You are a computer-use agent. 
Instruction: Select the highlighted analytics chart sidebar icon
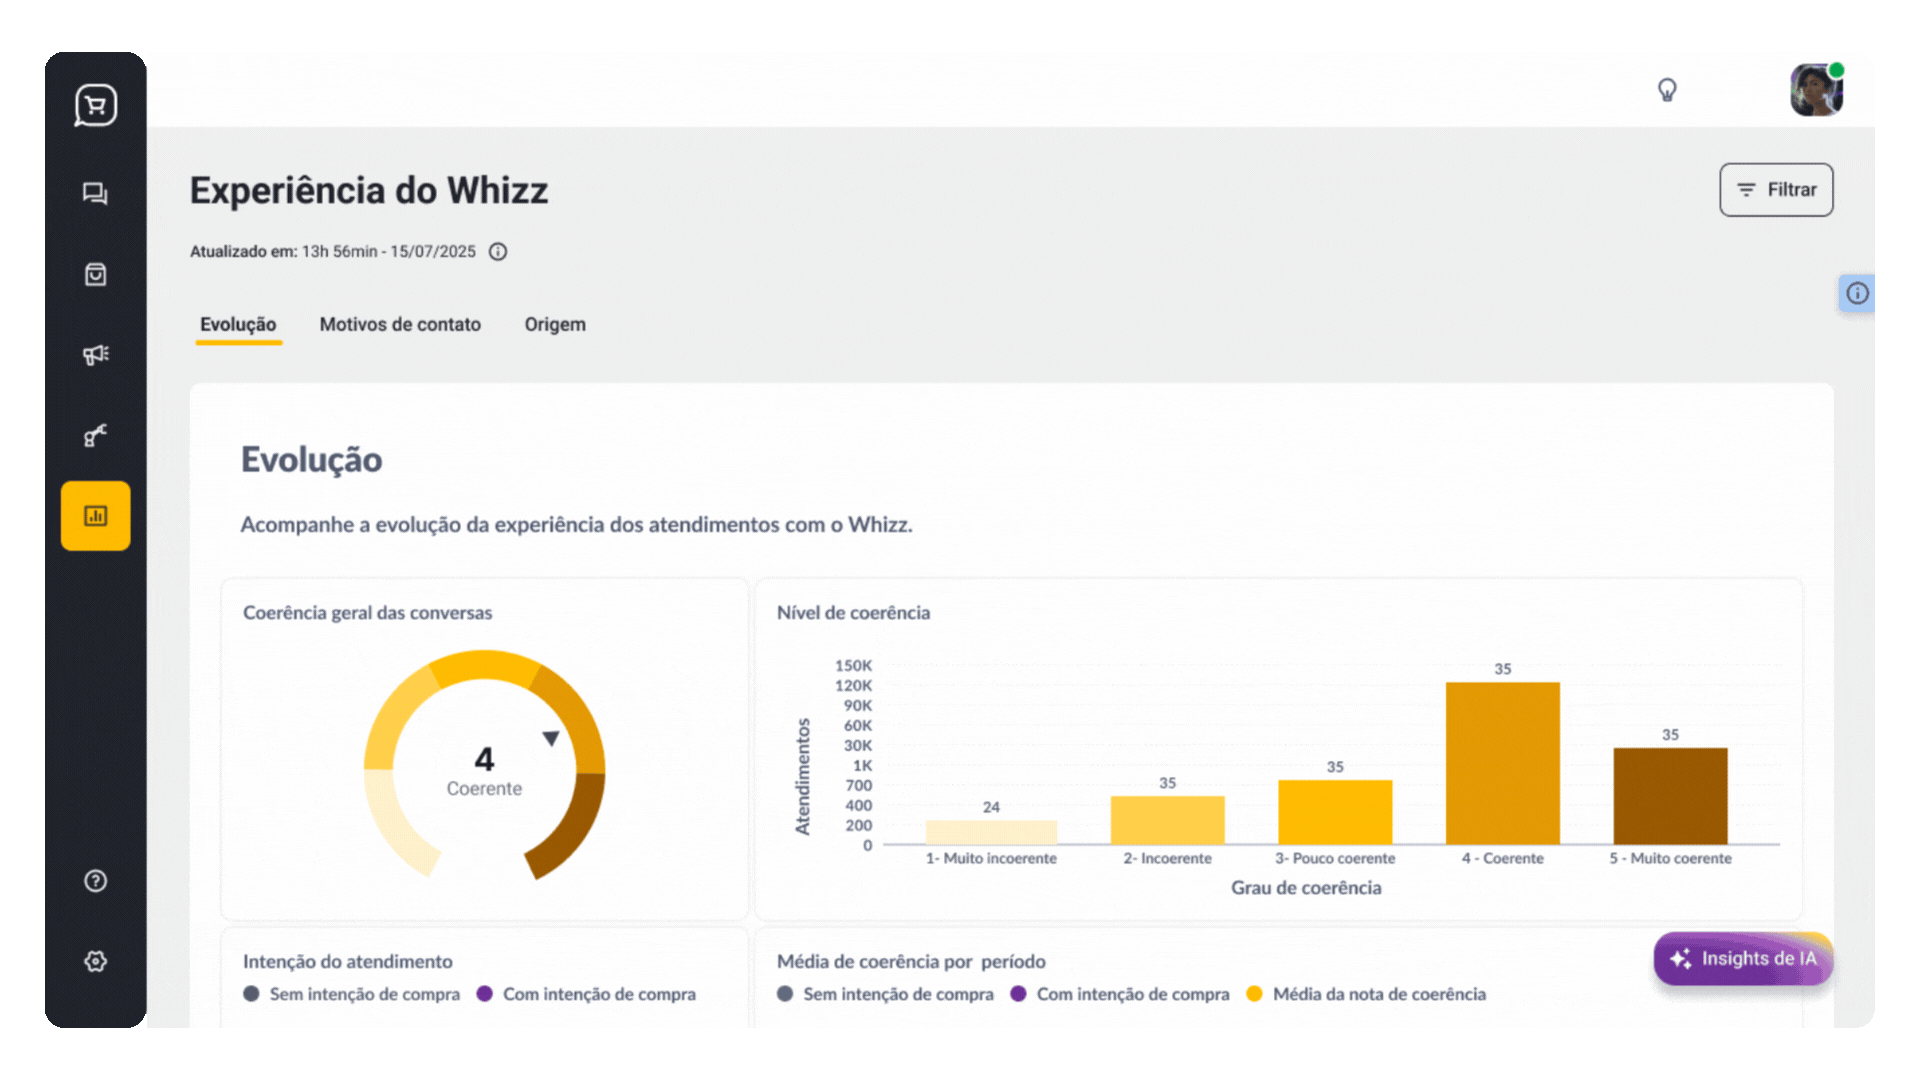[95, 516]
